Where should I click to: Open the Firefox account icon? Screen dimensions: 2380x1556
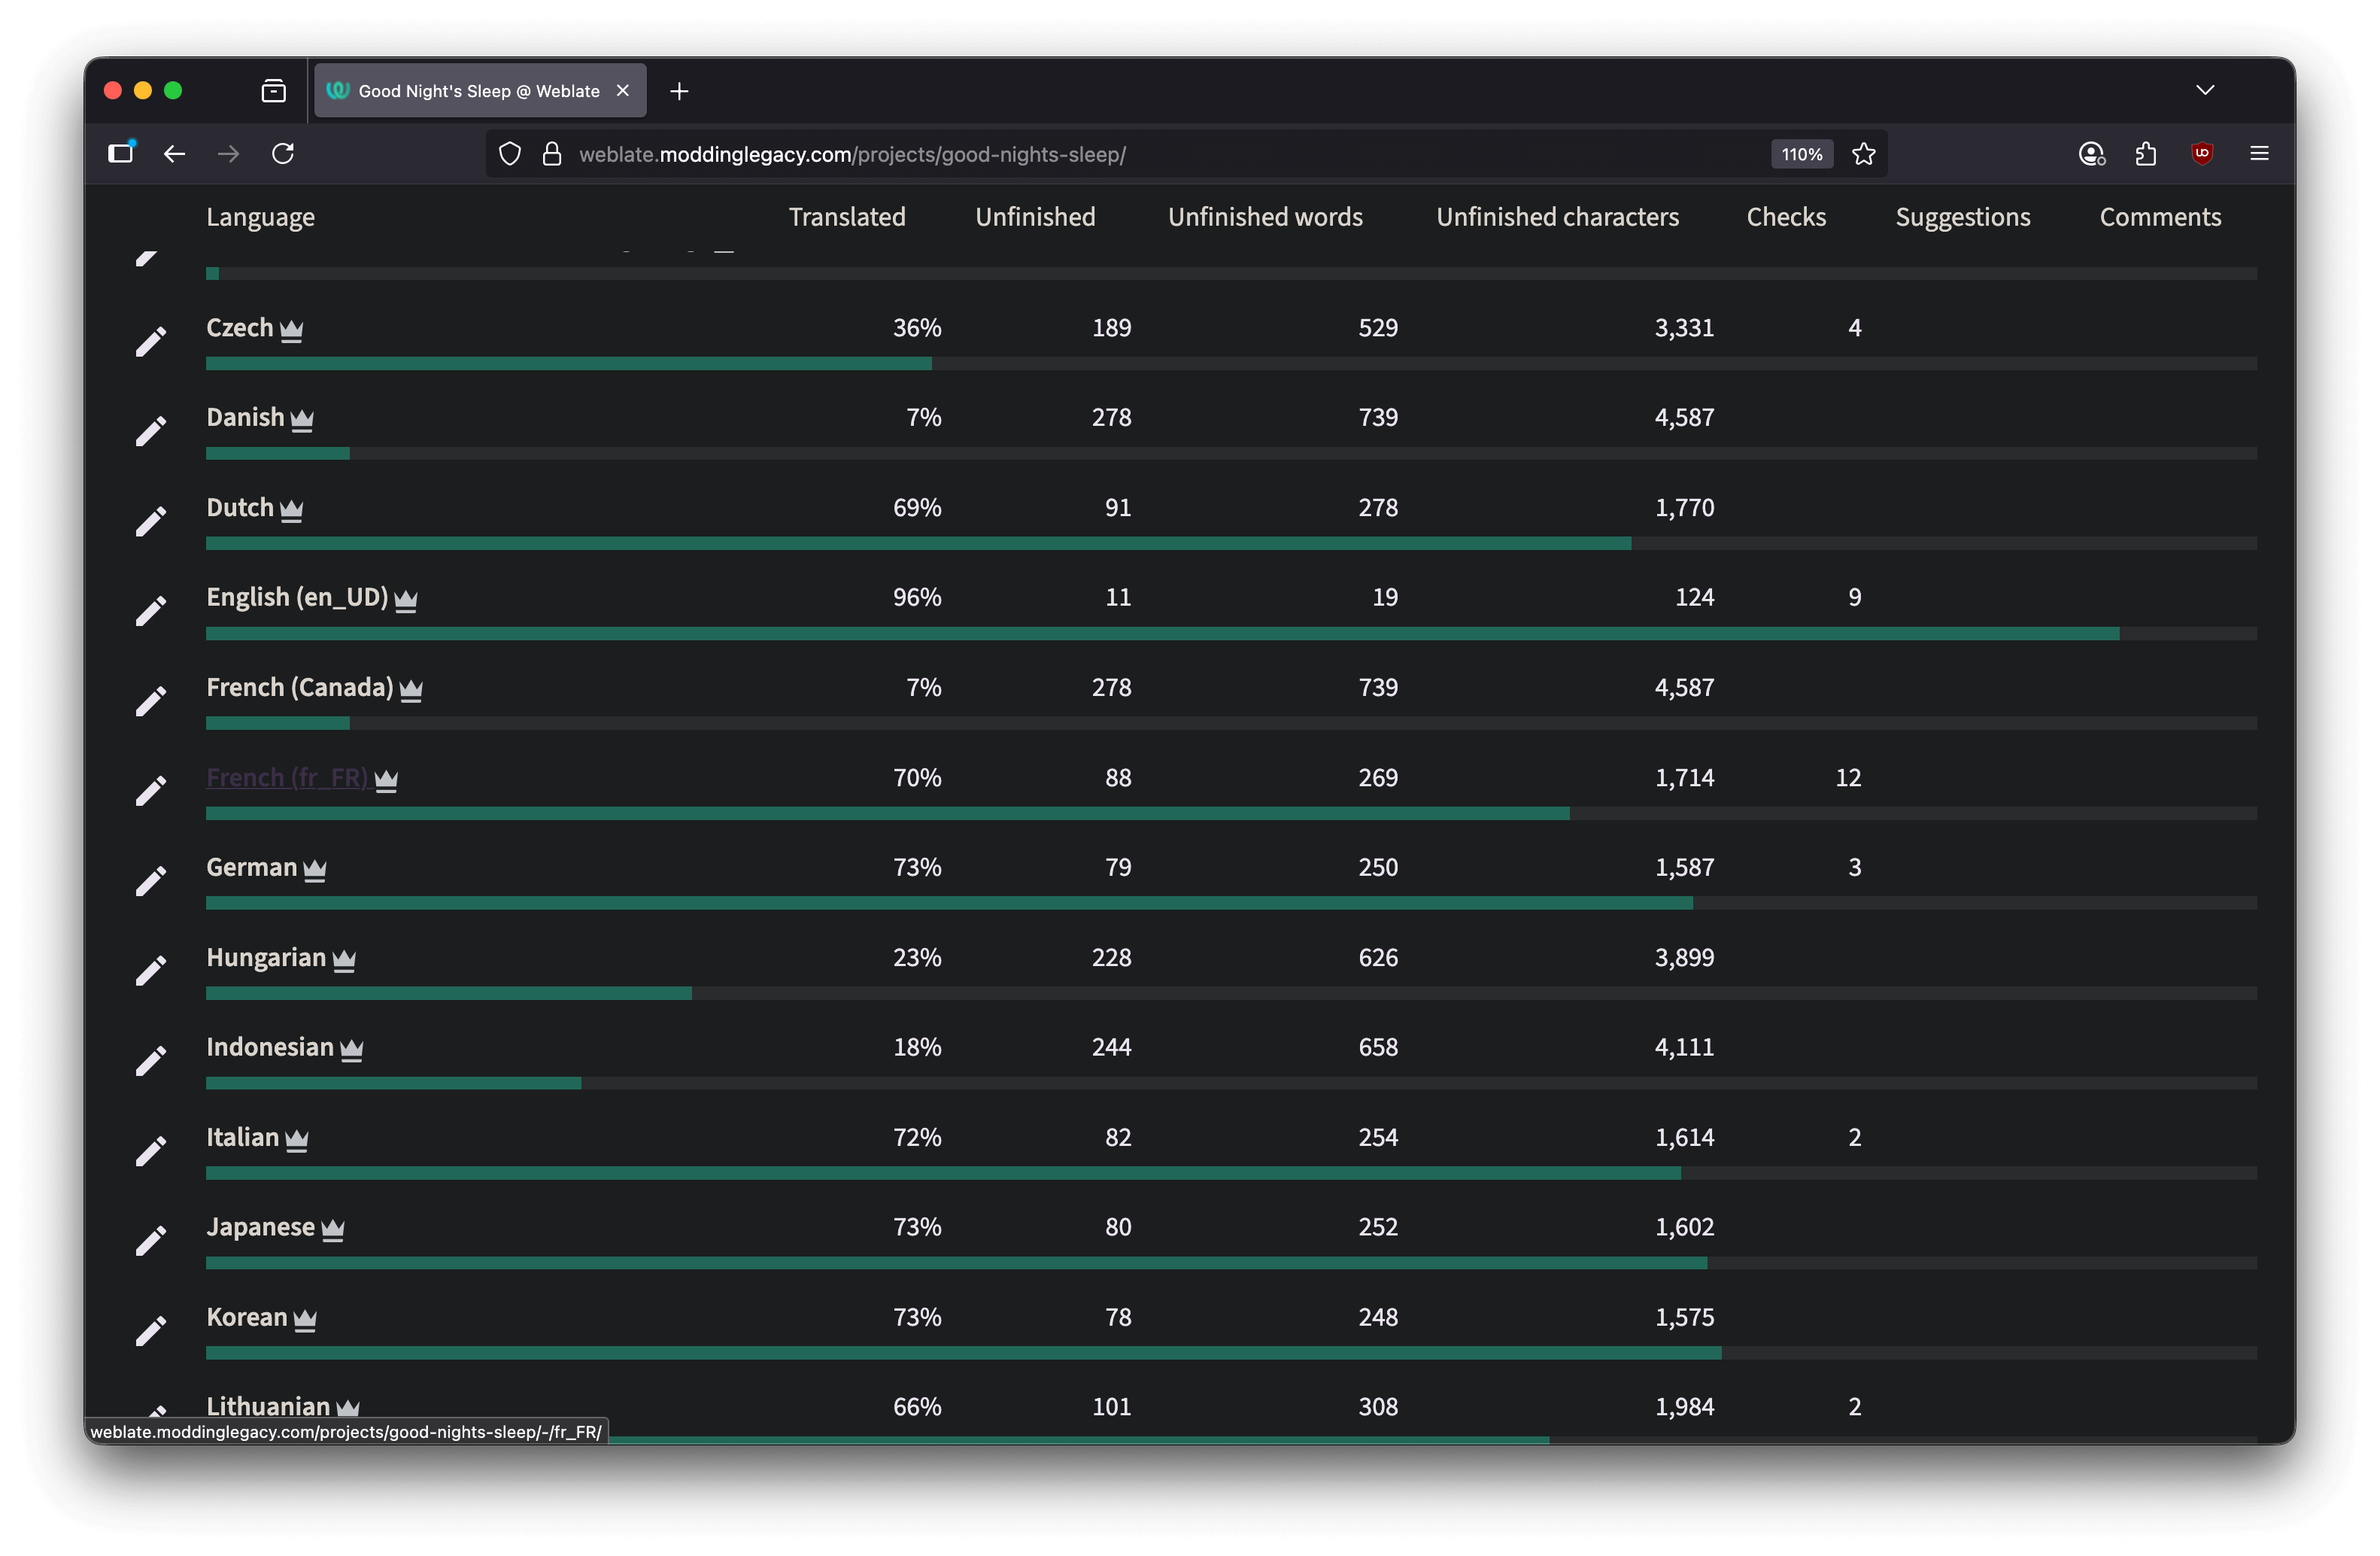tap(2091, 154)
